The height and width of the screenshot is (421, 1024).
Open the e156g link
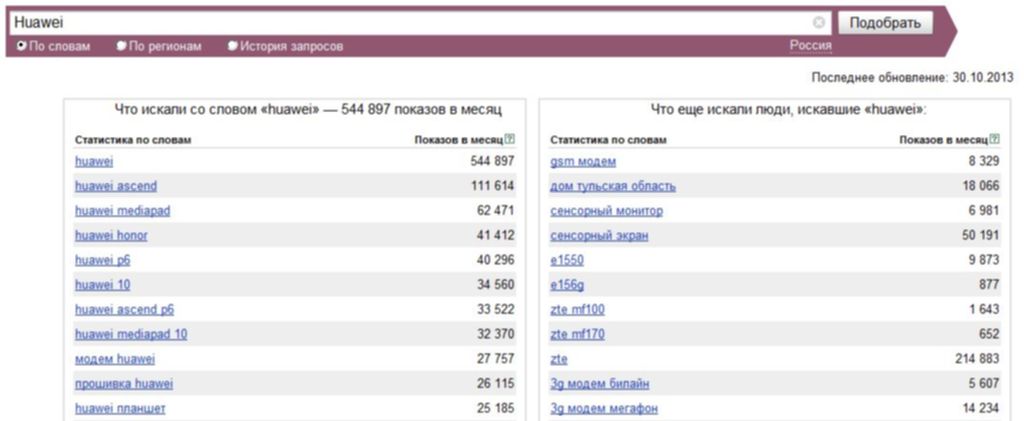click(567, 285)
